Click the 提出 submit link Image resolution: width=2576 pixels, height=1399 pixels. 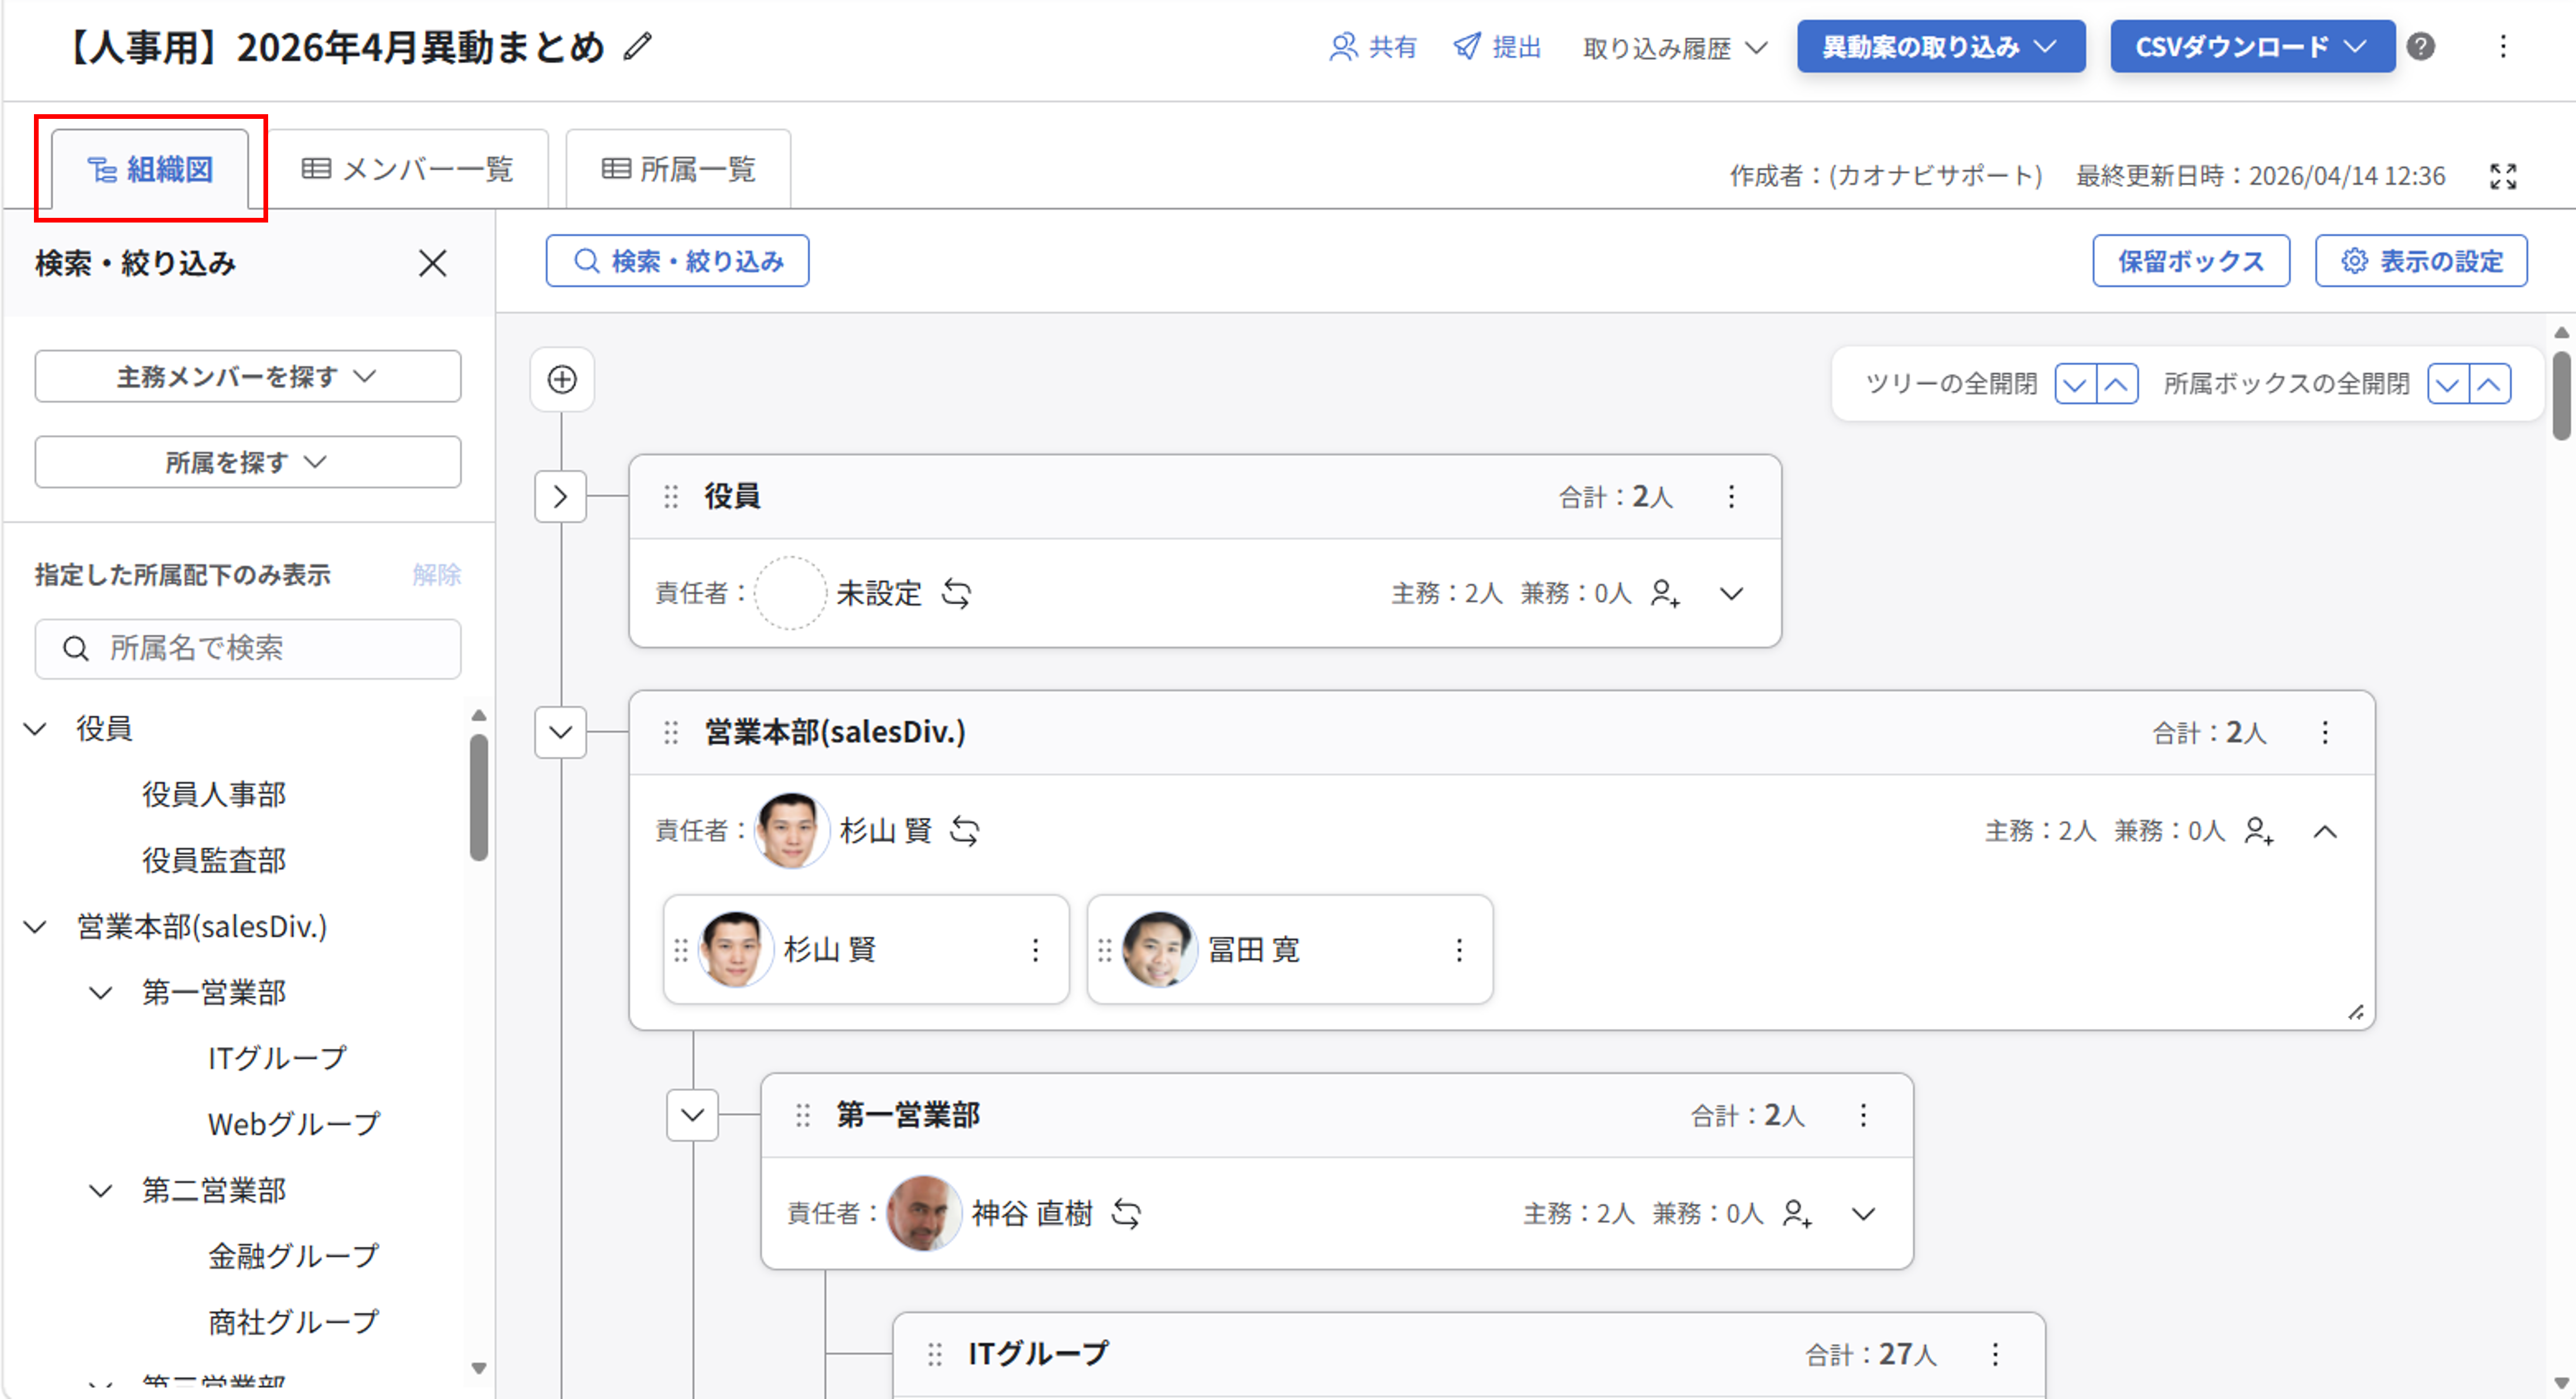[x=1497, y=47]
